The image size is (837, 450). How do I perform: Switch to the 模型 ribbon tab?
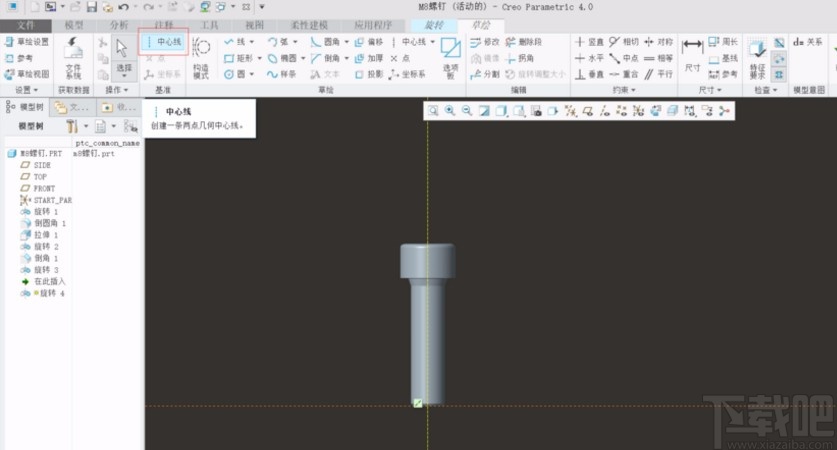point(74,25)
